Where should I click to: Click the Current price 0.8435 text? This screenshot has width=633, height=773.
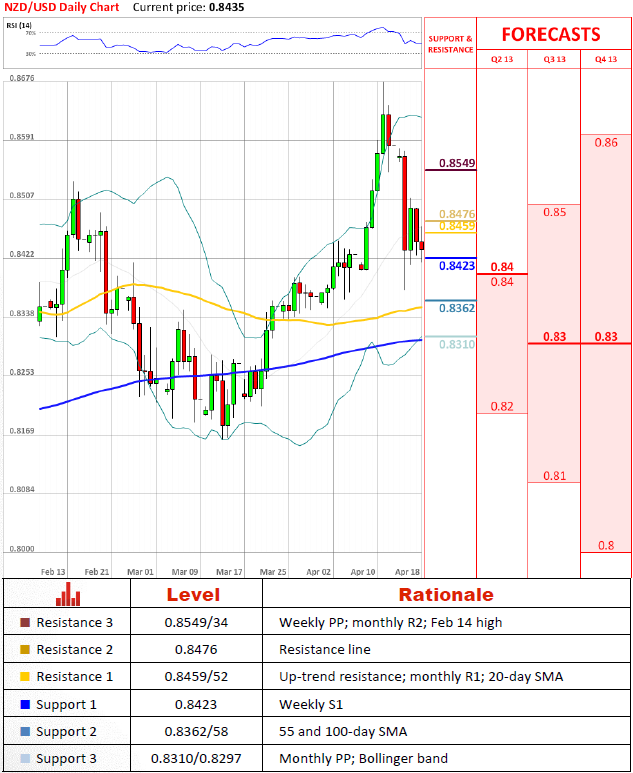tap(188, 7)
